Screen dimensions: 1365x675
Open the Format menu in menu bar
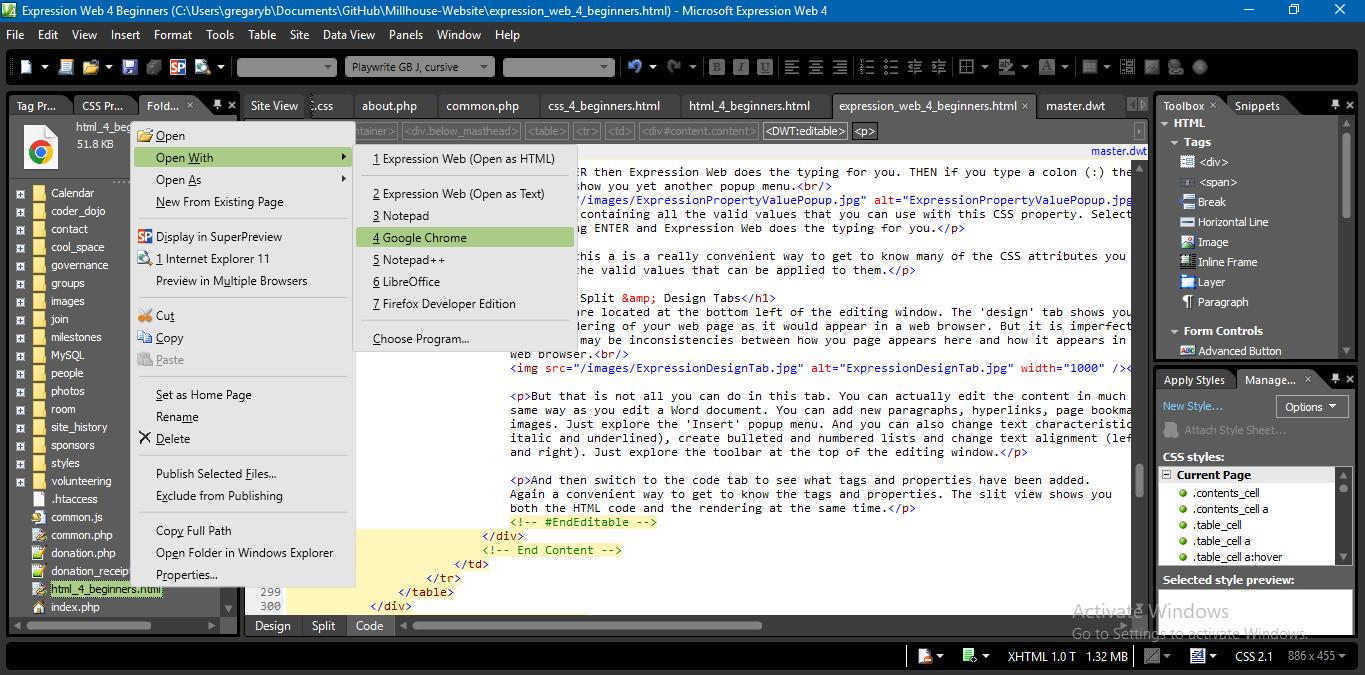(173, 34)
